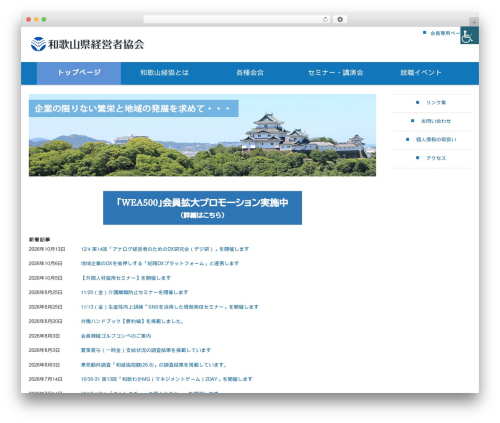This screenshot has height=423, width=500.
Task: Open the 11/13 SNS情報発信セミナー article
Action: (x=170, y=307)
